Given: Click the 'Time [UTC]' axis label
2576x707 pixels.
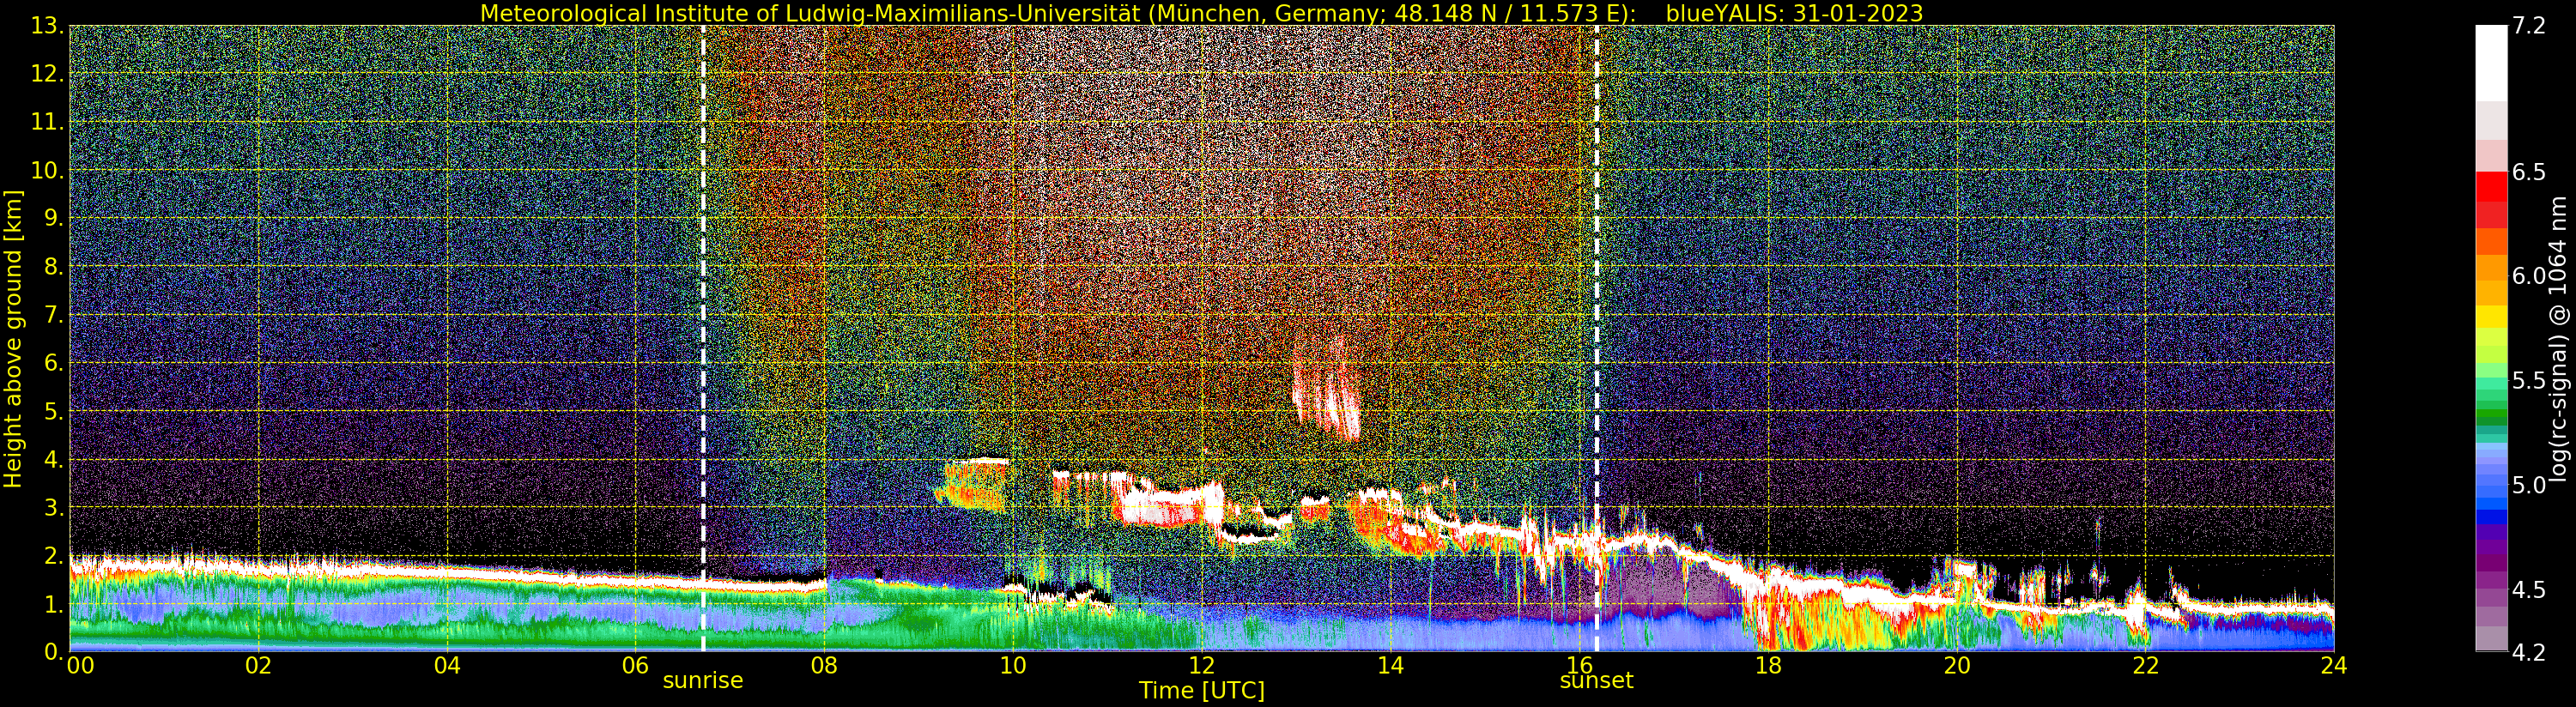Looking at the screenshot, I should [1202, 691].
